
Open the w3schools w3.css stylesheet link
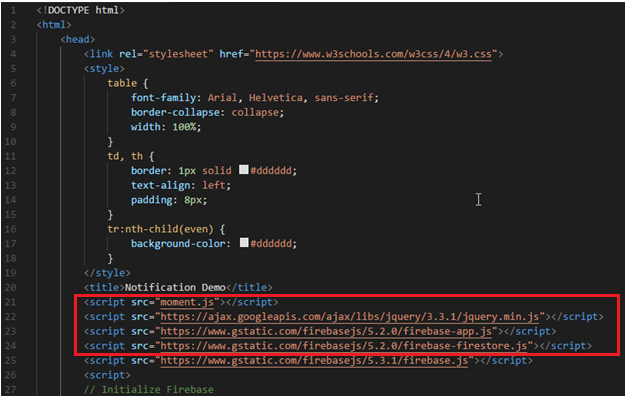(373, 54)
